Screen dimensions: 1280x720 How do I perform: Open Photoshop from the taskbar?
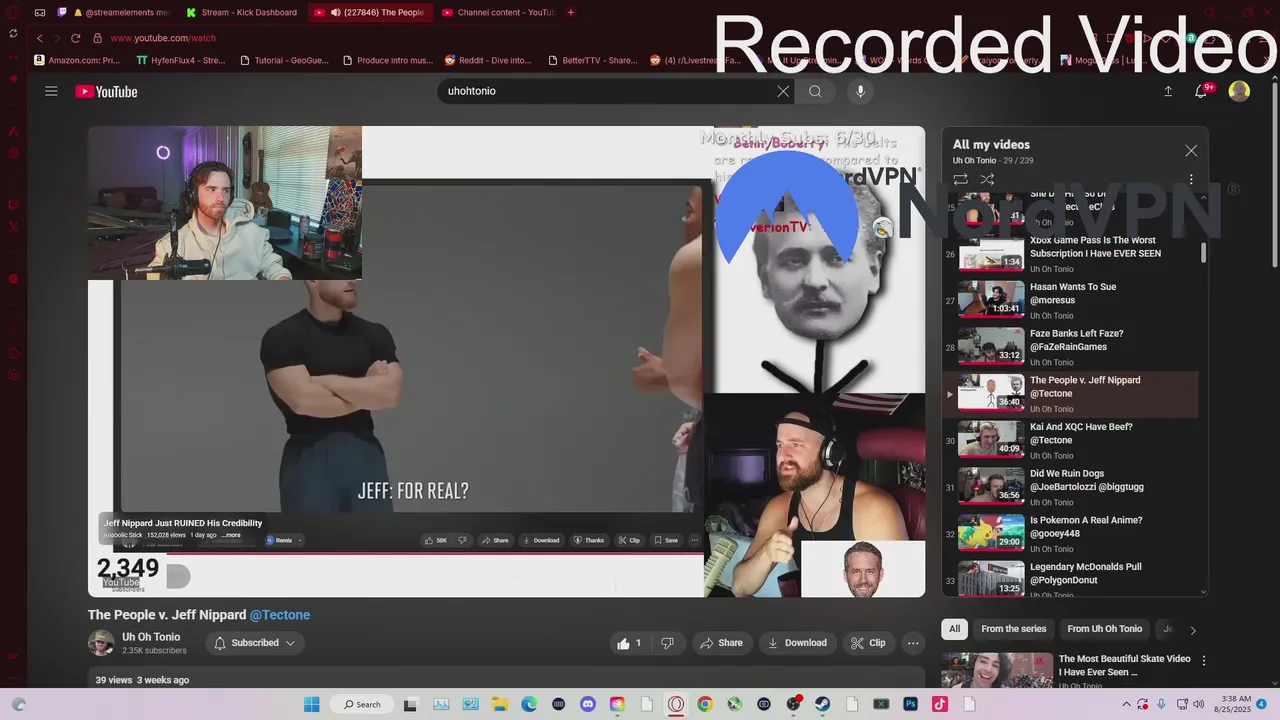click(911, 704)
